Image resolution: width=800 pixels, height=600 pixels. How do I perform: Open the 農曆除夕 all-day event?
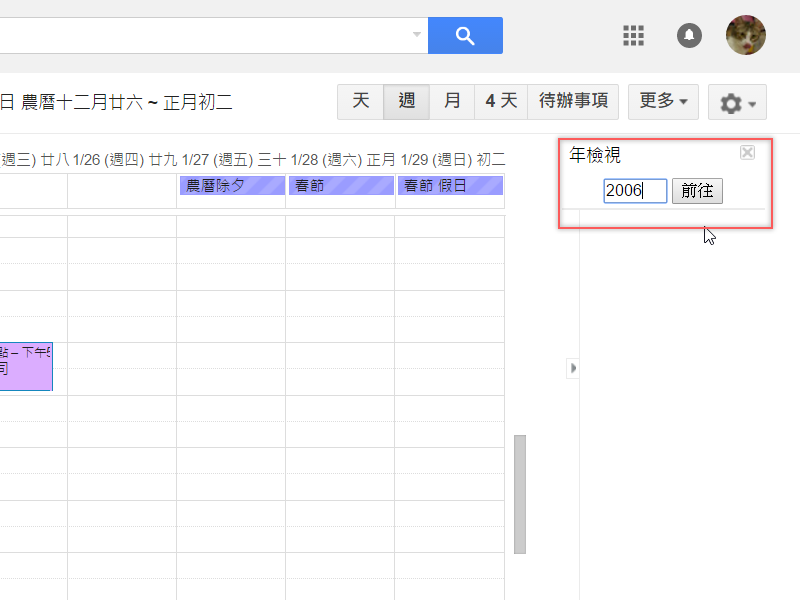(231, 185)
